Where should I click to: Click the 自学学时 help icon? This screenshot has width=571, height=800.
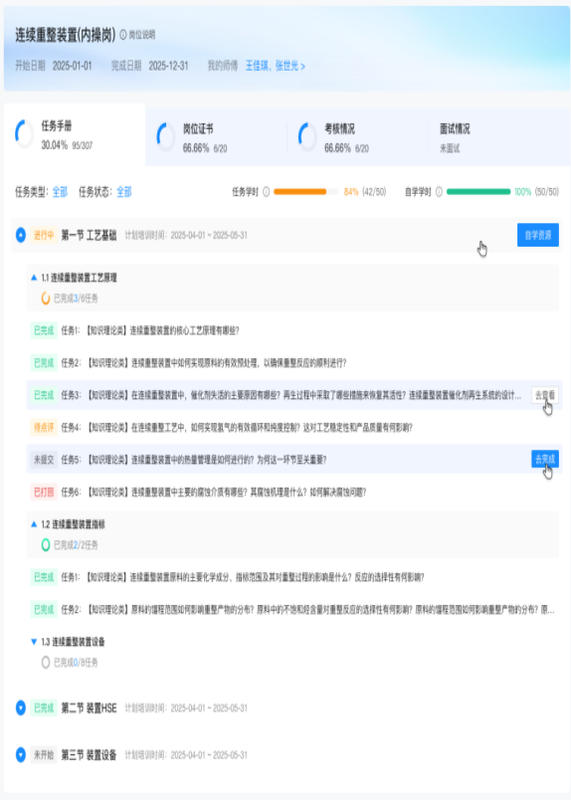[x=438, y=192]
